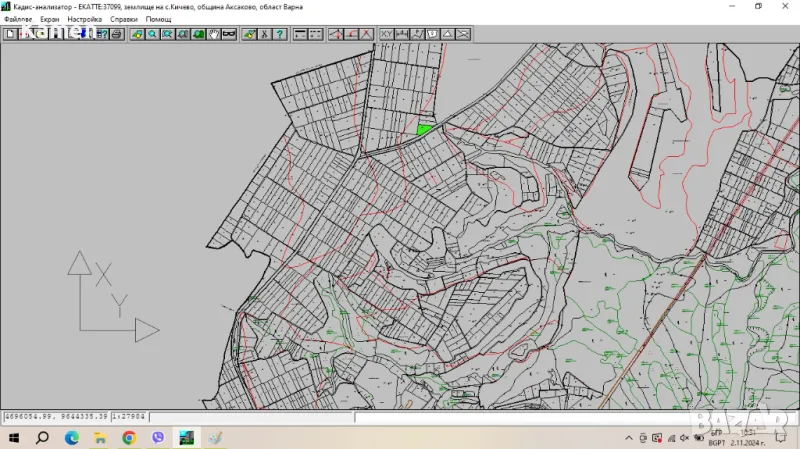Open help with question mark icon
Image resolution: width=800 pixels, height=449 pixels.
[x=280, y=34]
